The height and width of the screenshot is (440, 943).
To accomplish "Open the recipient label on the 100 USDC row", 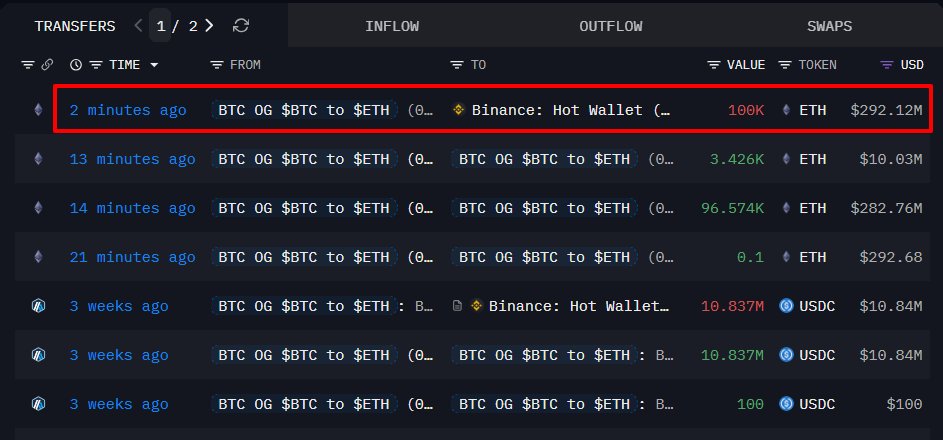I will coord(544,405).
